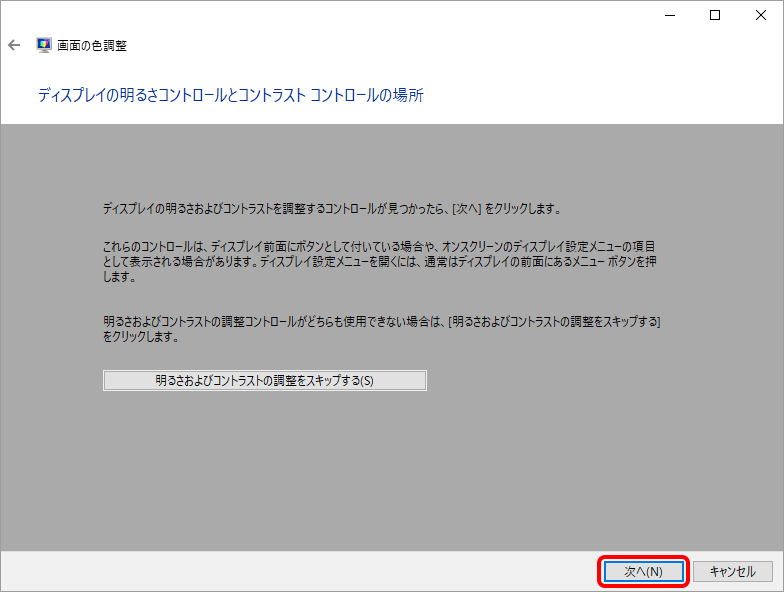784x592 pixels.
Task: Click the paragraph about unavailable adjustment controls
Action: (380, 329)
